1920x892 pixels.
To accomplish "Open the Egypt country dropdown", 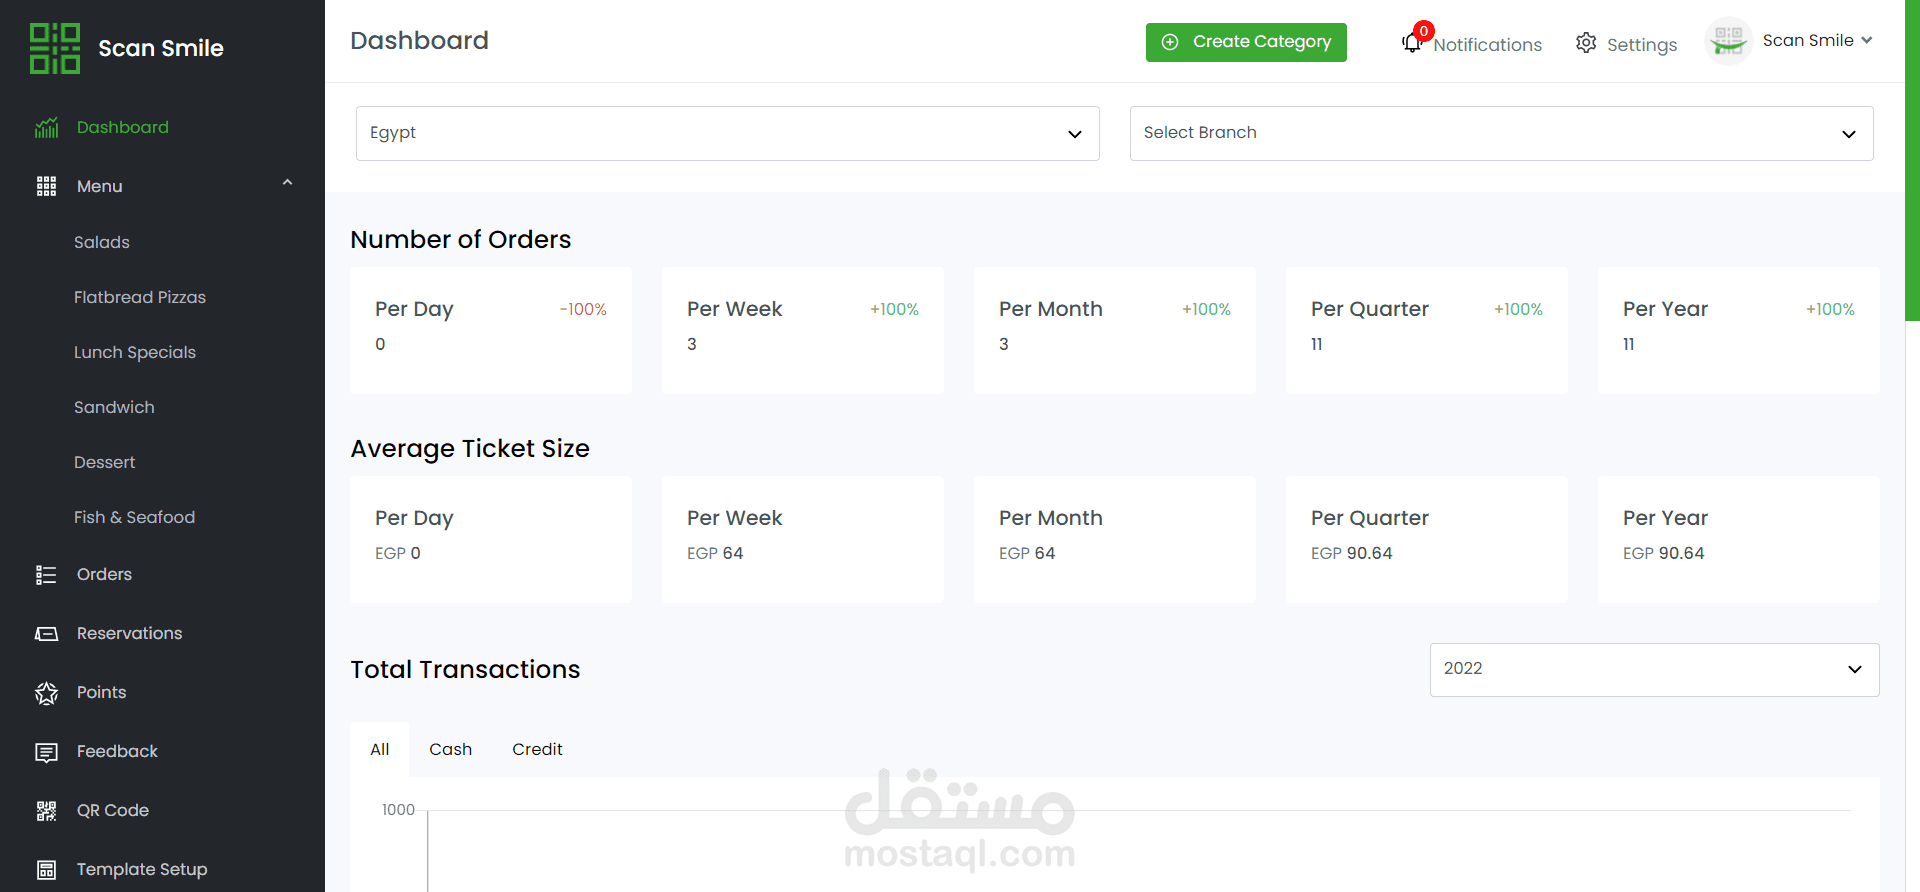I will pyautogui.click(x=728, y=133).
